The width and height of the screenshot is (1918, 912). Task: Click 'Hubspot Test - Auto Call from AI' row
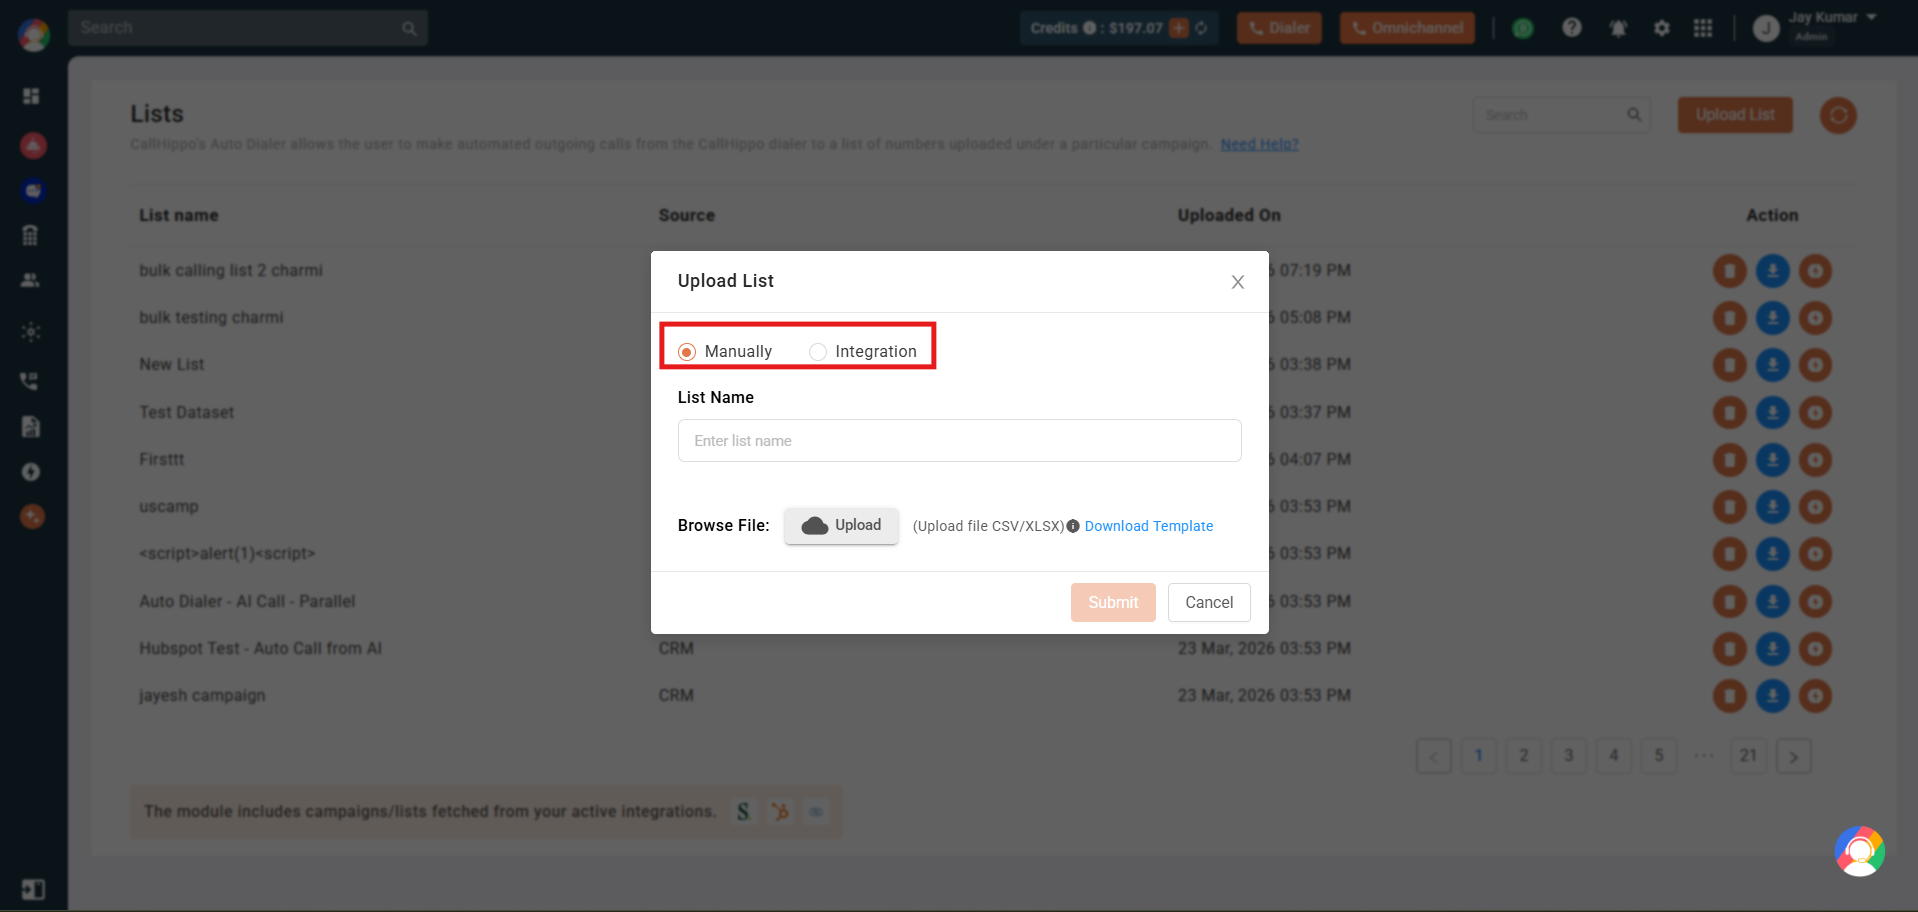click(x=261, y=648)
